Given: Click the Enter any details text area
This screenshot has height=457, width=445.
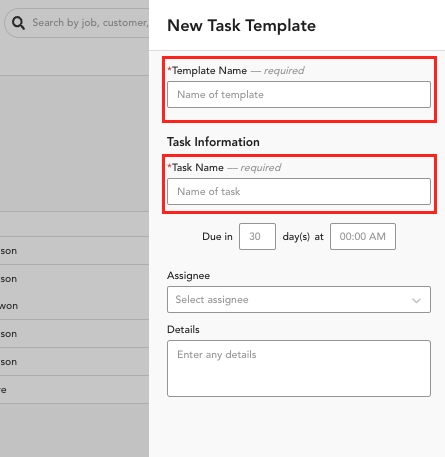Looking at the screenshot, I should point(299,368).
